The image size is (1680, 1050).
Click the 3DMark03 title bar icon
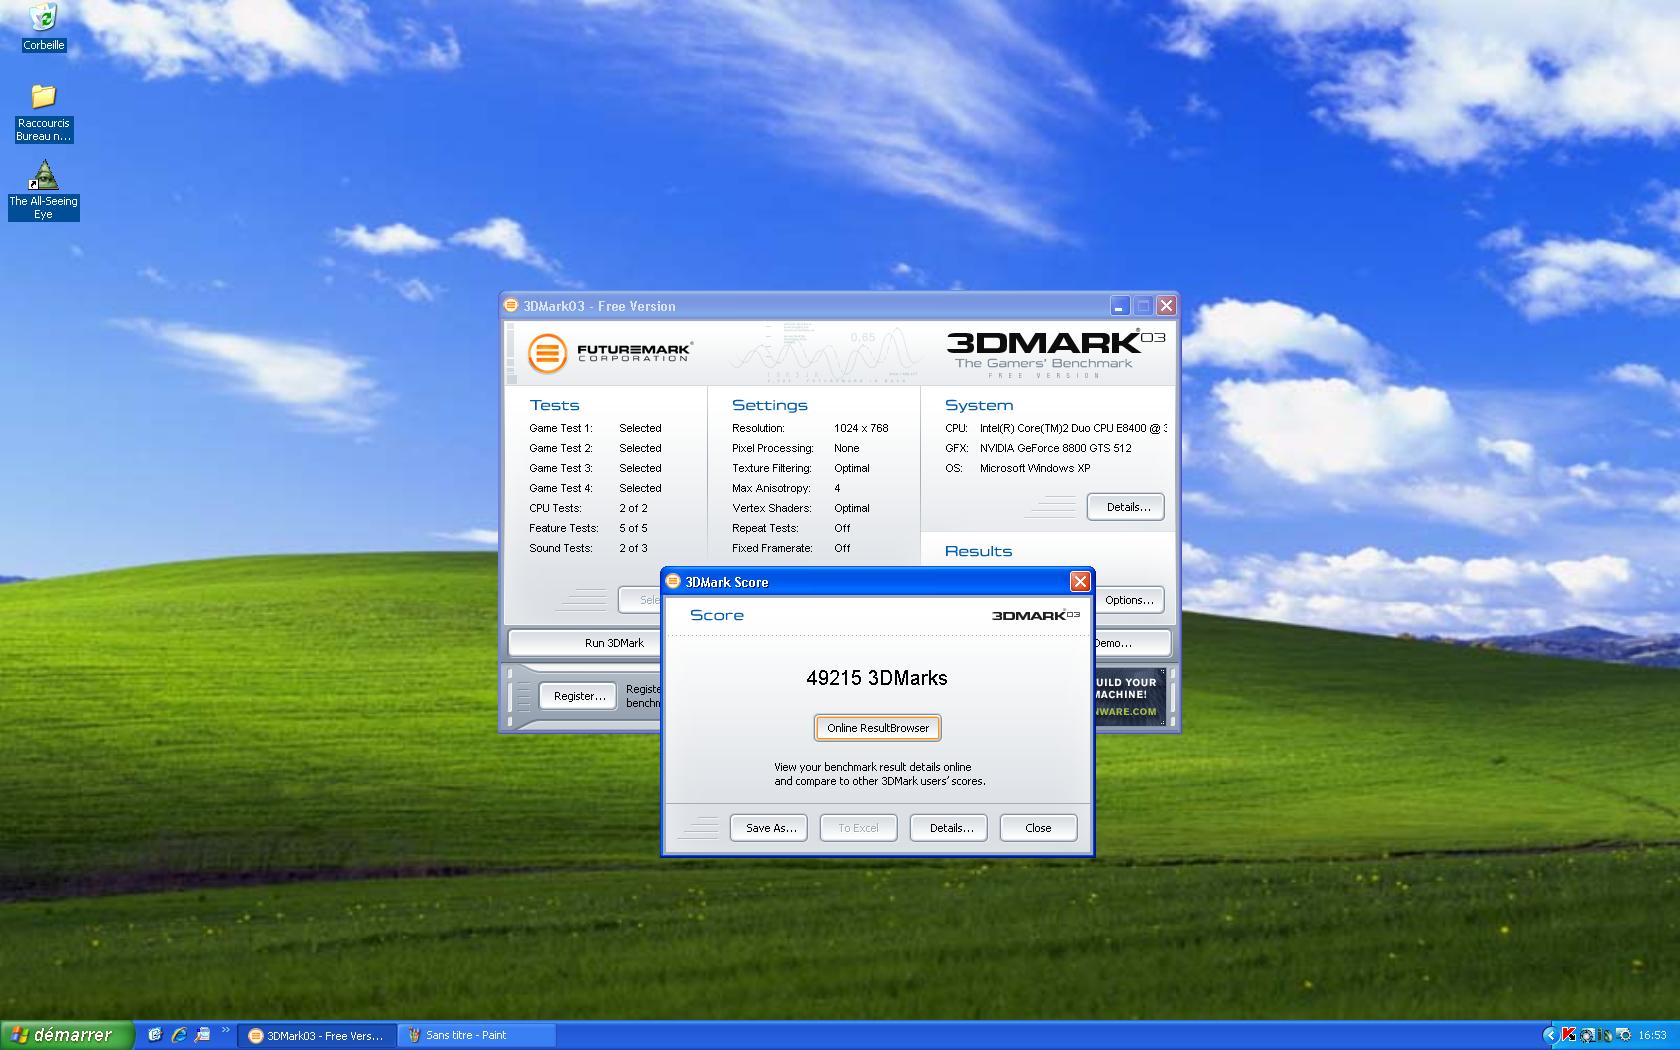pyautogui.click(x=511, y=306)
